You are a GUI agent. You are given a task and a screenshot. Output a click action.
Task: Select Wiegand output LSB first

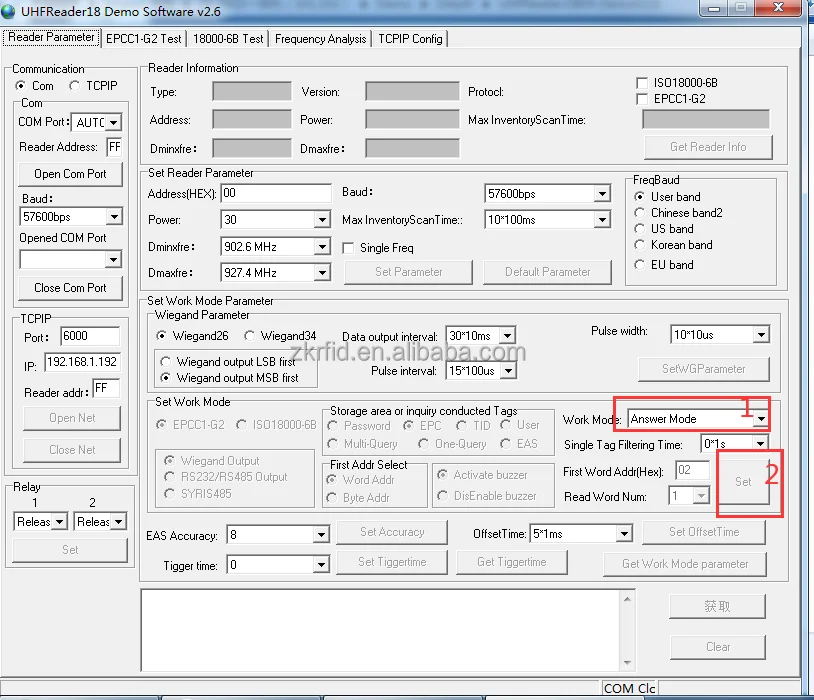pos(167,361)
